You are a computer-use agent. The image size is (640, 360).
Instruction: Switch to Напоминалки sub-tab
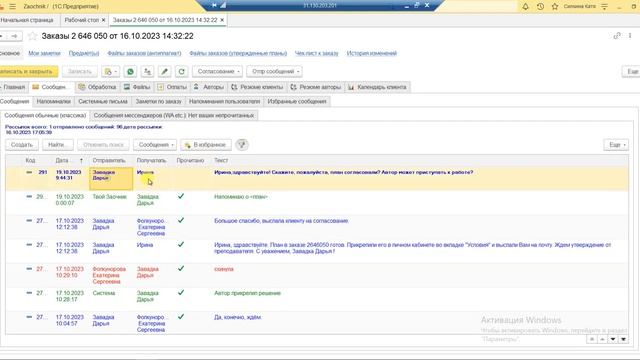53,101
